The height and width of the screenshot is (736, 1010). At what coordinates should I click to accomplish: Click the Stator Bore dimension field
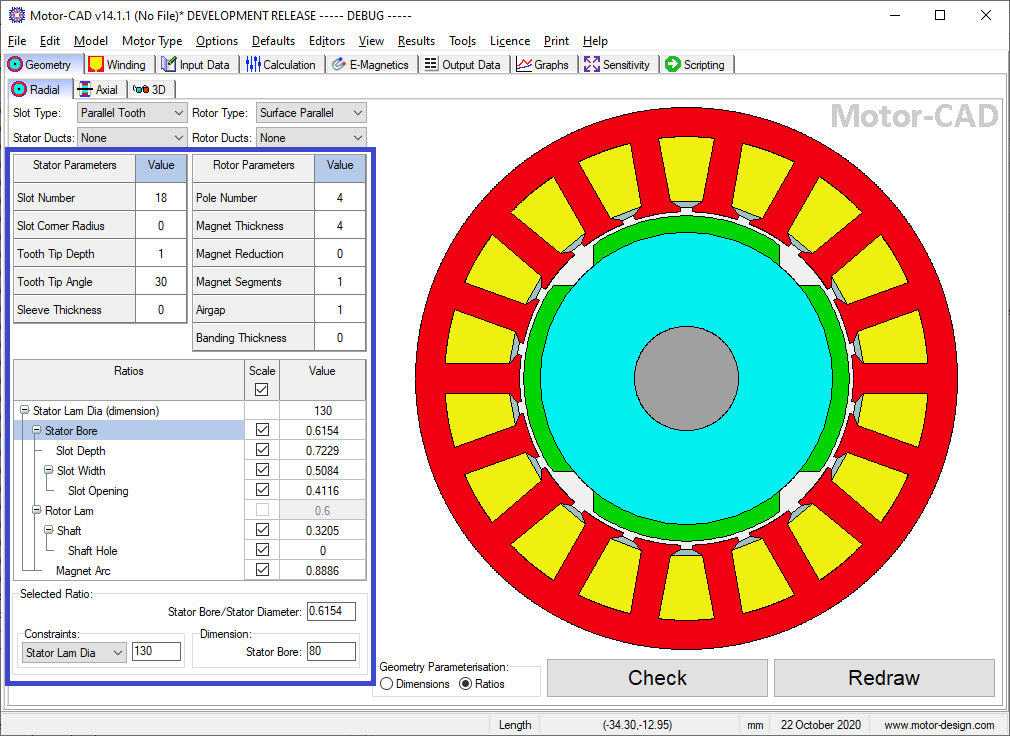331,651
